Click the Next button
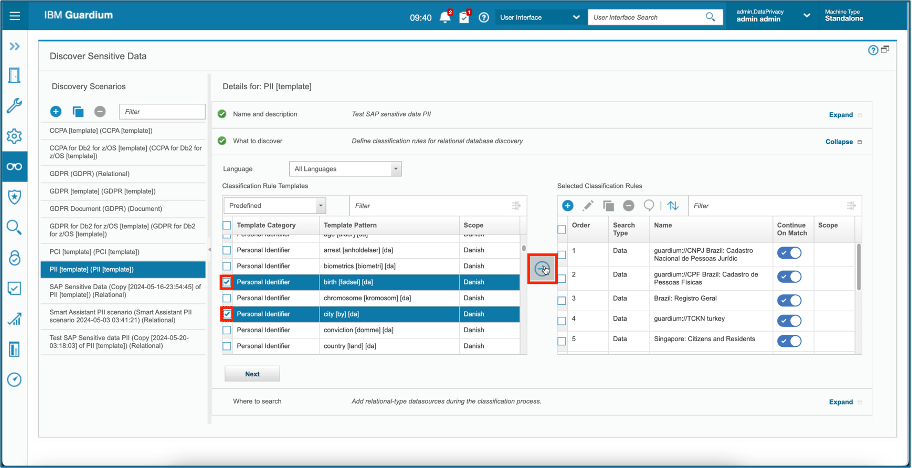912x468 pixels. (x=252, y=374)
